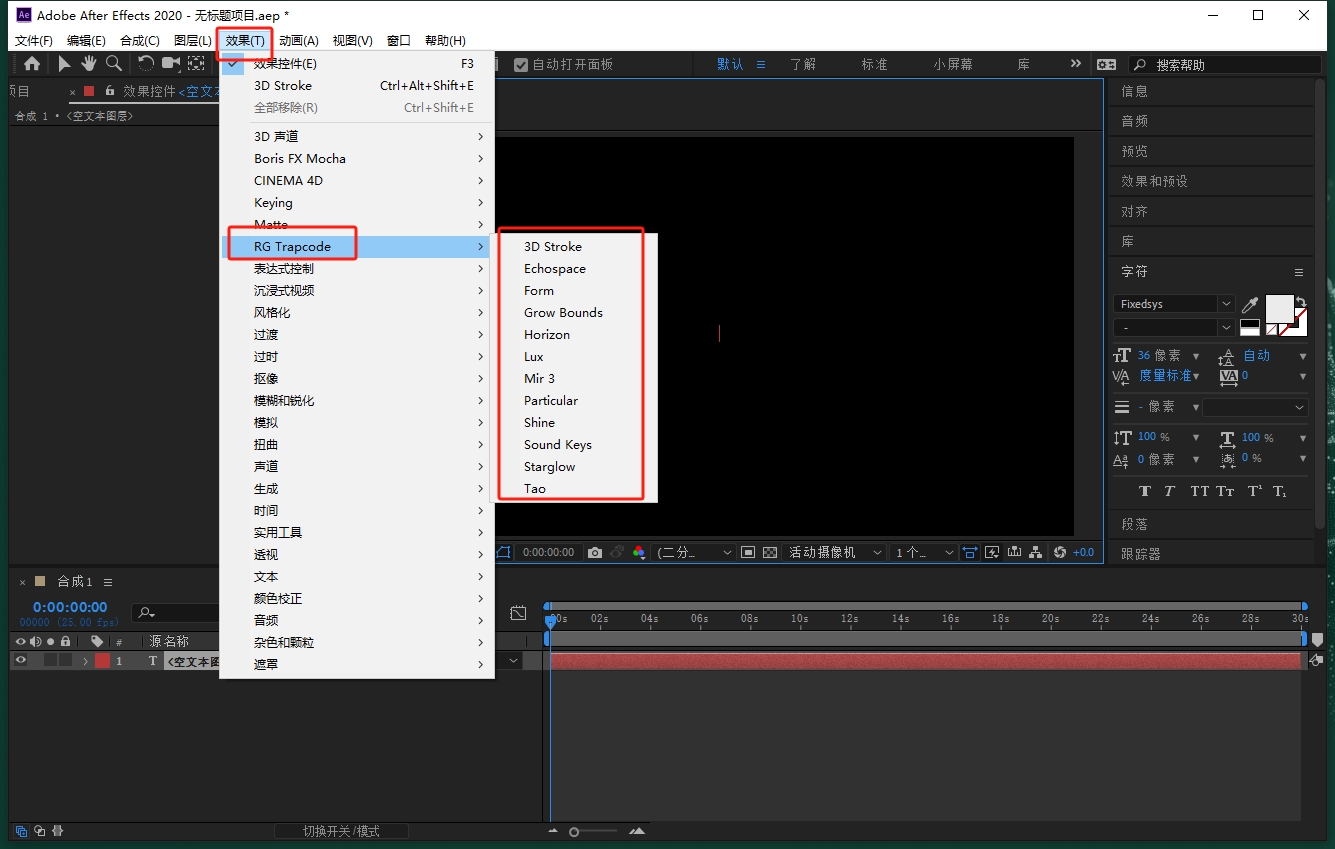Enable the auto-open panels checkbox

point(520,64)
